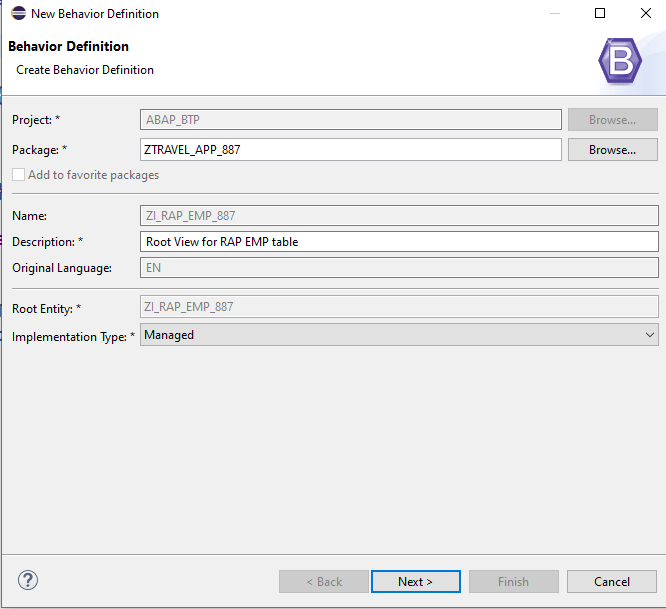Minimize the New Behavior Definition dialog
The width and height of the screenshot is (666, 609).
tap(554, 14)
